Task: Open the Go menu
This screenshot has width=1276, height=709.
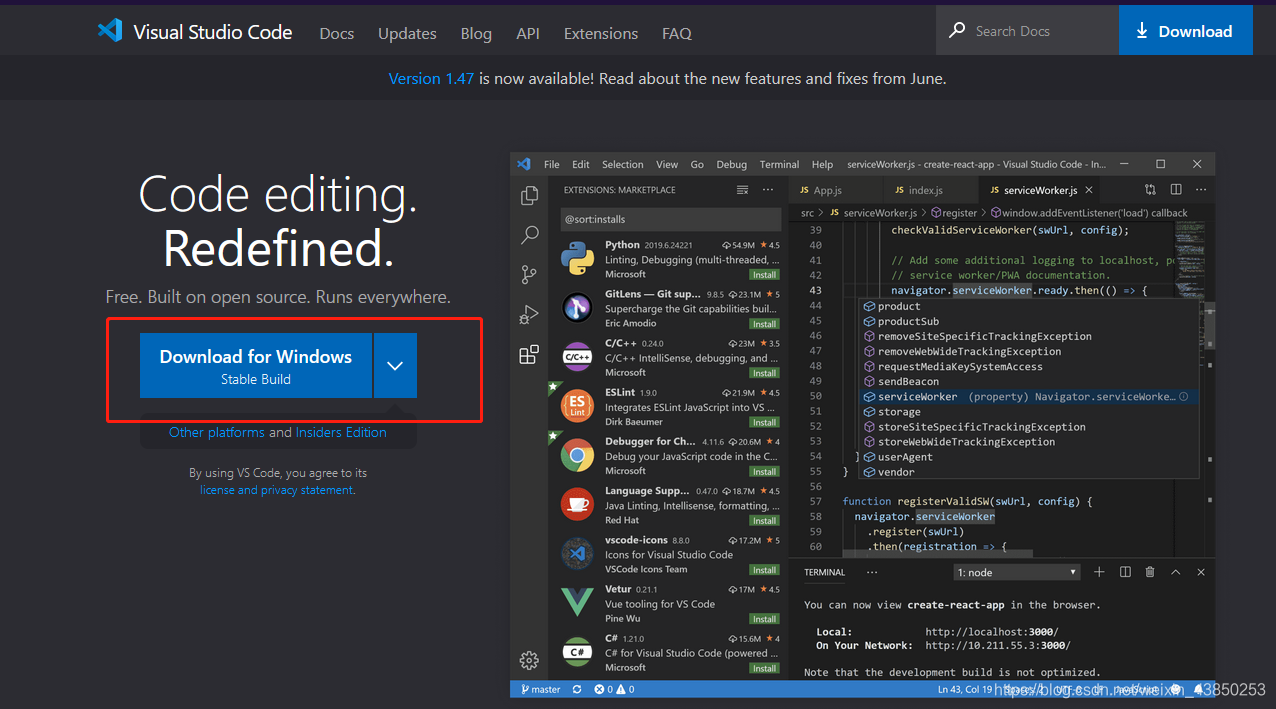Action: click(697, 164)
